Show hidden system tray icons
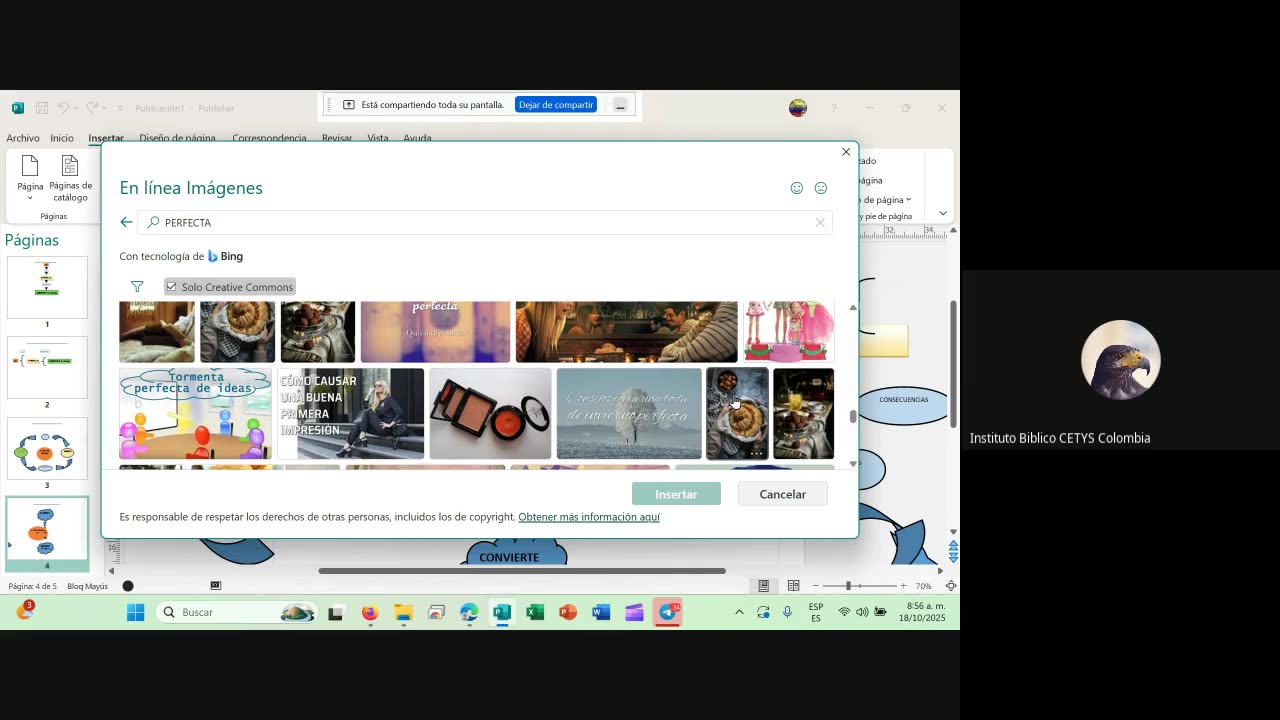 coord(739,612)
